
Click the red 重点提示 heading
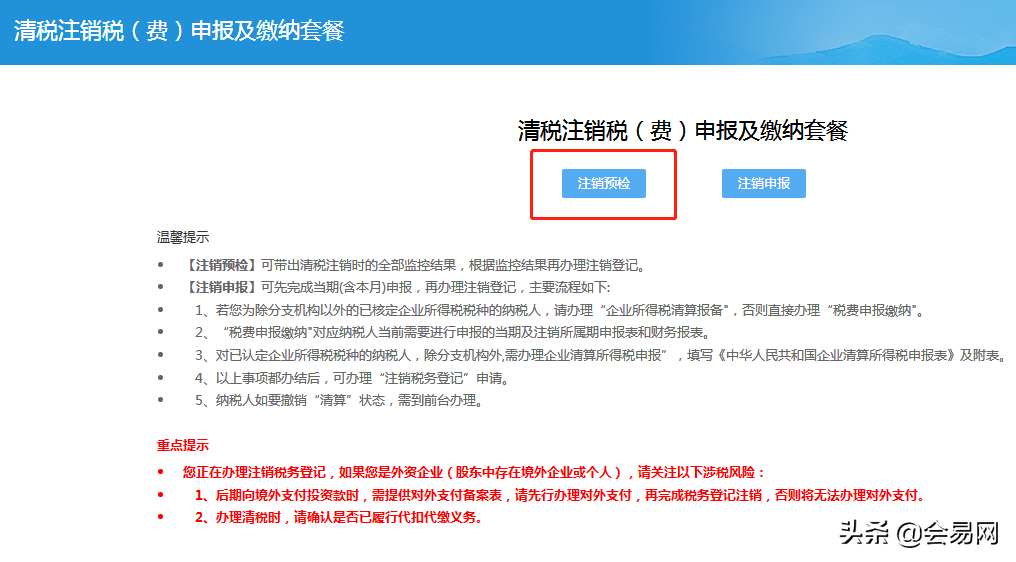183,445
